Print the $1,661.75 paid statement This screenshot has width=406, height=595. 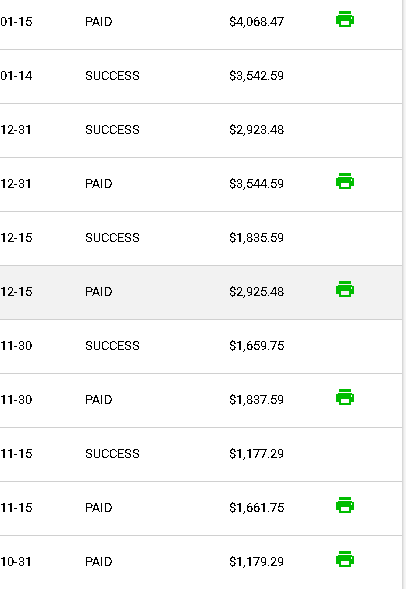tap(345, 505)
